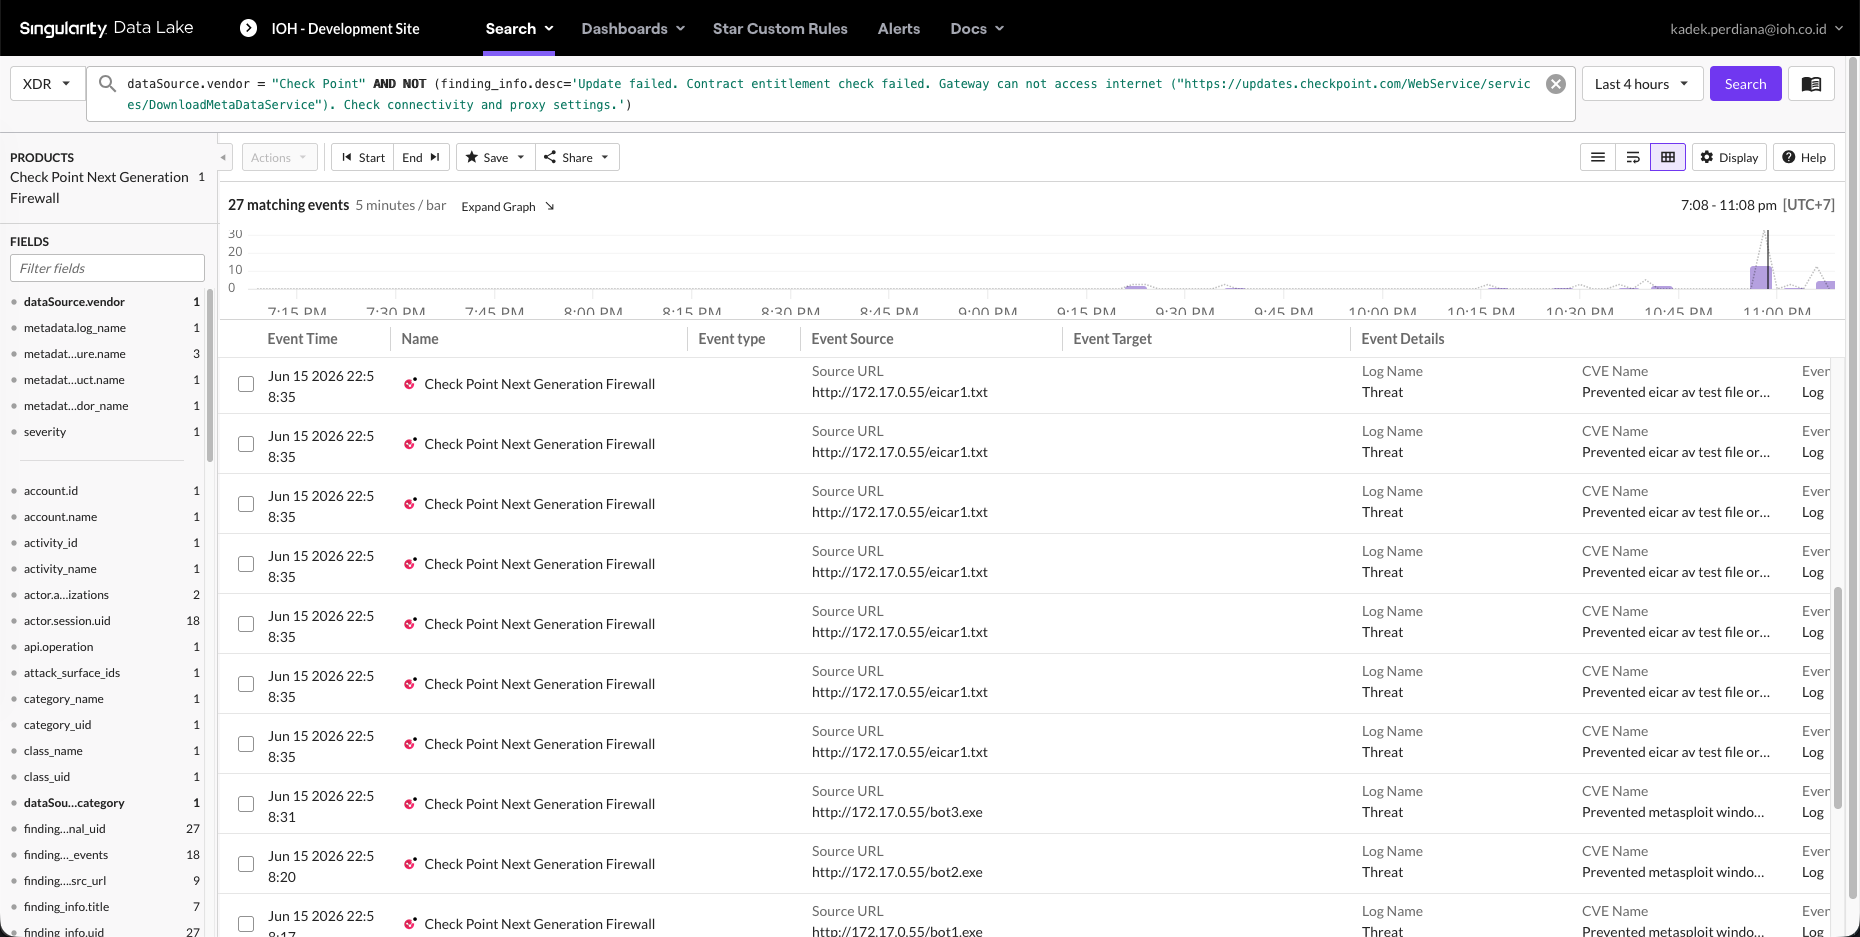Click the site navigation arrow beside IOH

point(249,28)
